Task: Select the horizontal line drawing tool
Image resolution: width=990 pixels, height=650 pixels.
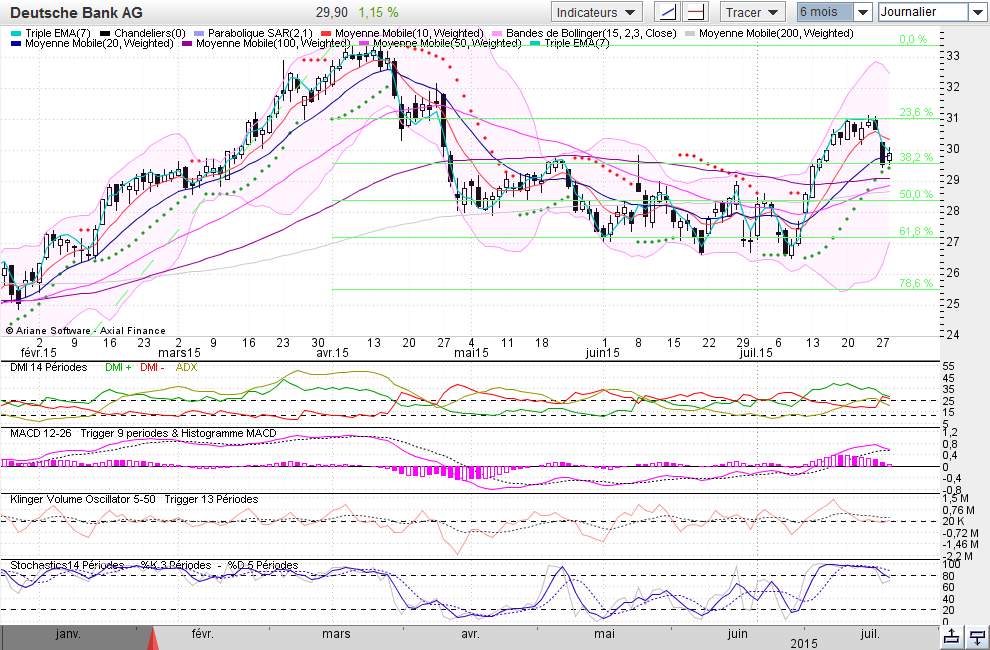Action: 696,12
